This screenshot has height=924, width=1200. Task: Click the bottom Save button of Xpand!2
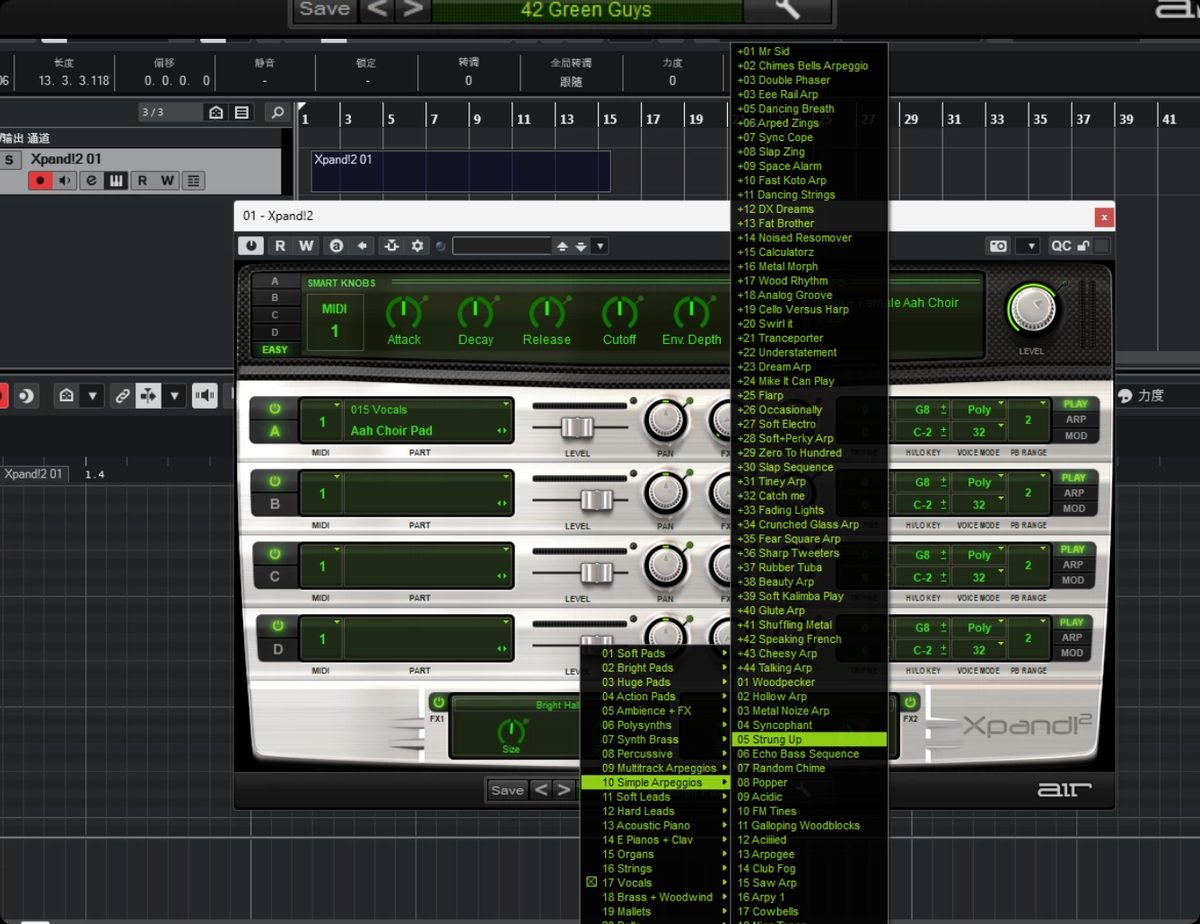coord(507,790)
